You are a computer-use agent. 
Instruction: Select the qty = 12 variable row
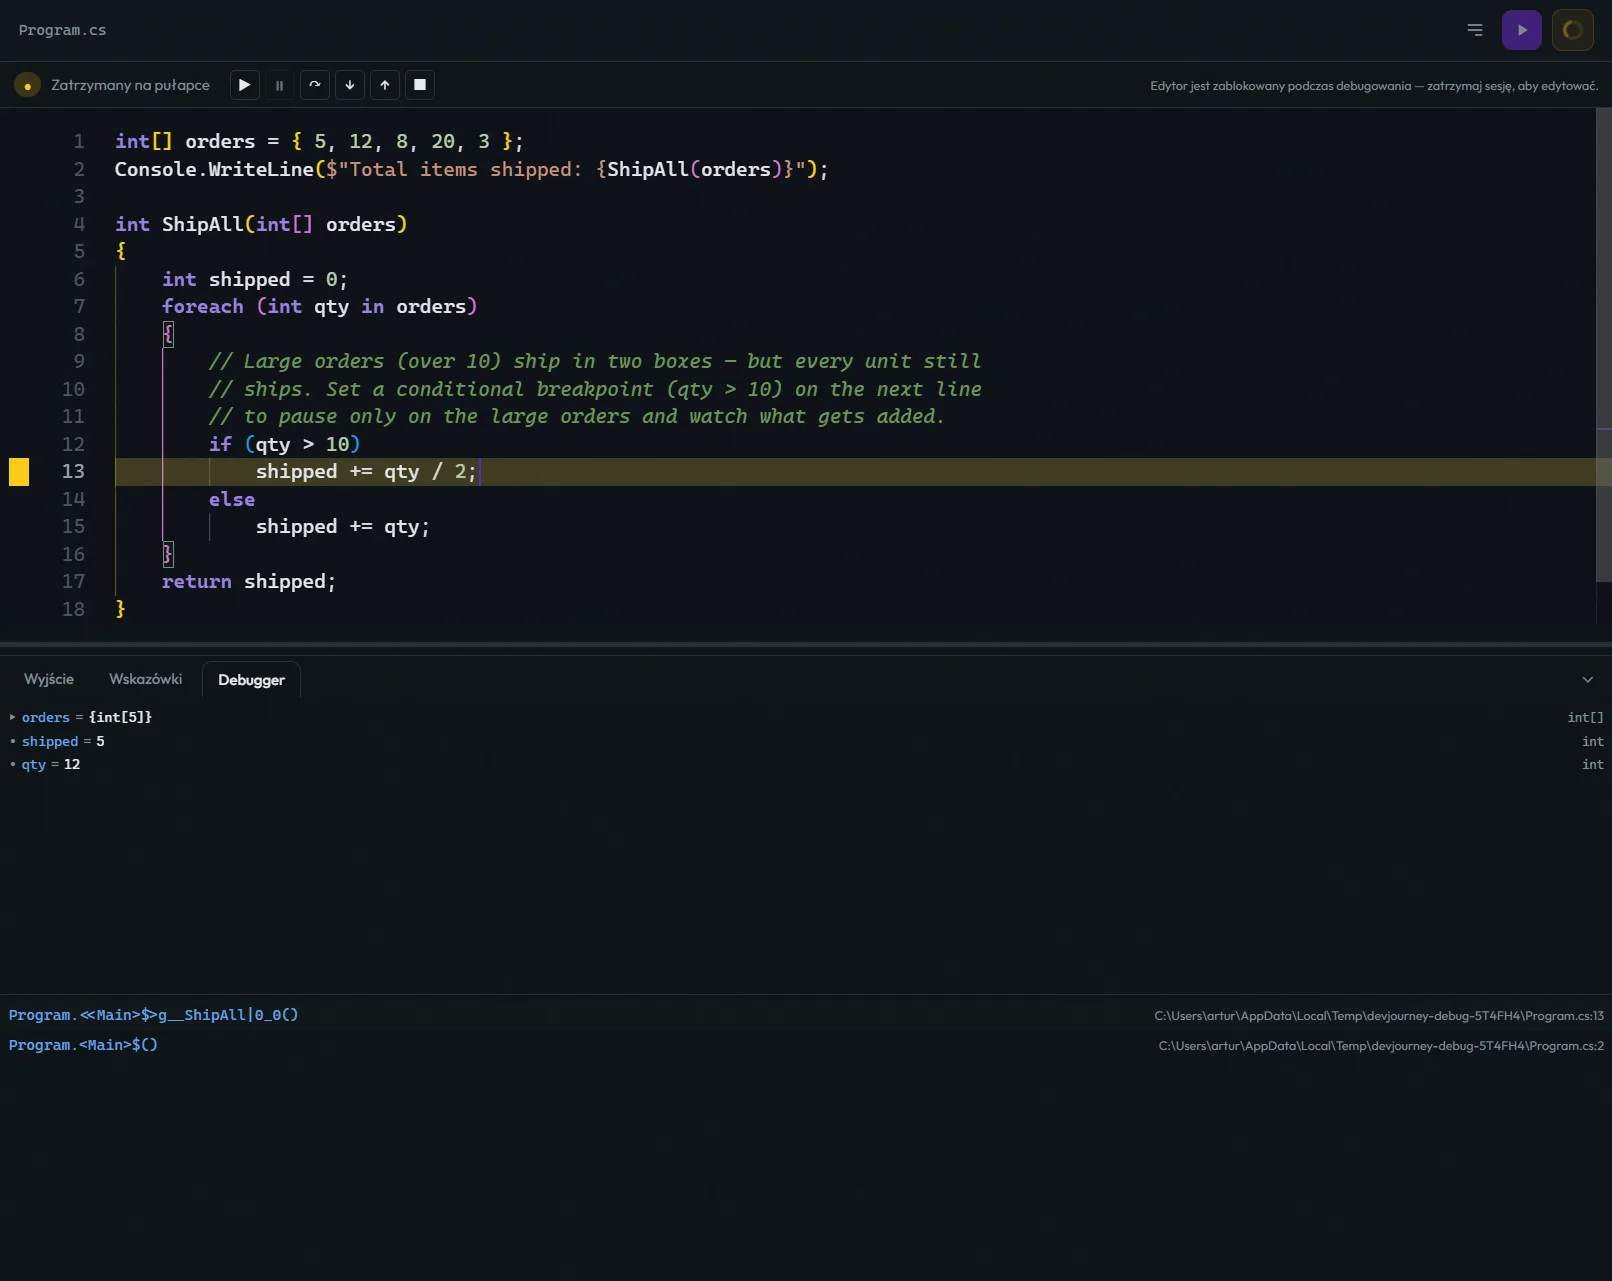(806, 764)
